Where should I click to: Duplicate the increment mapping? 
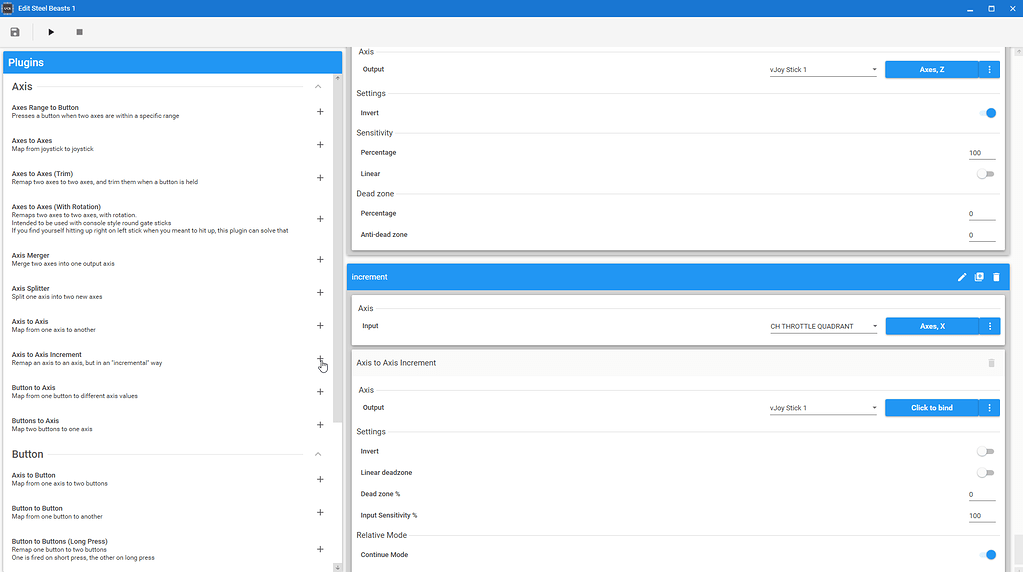979,277
